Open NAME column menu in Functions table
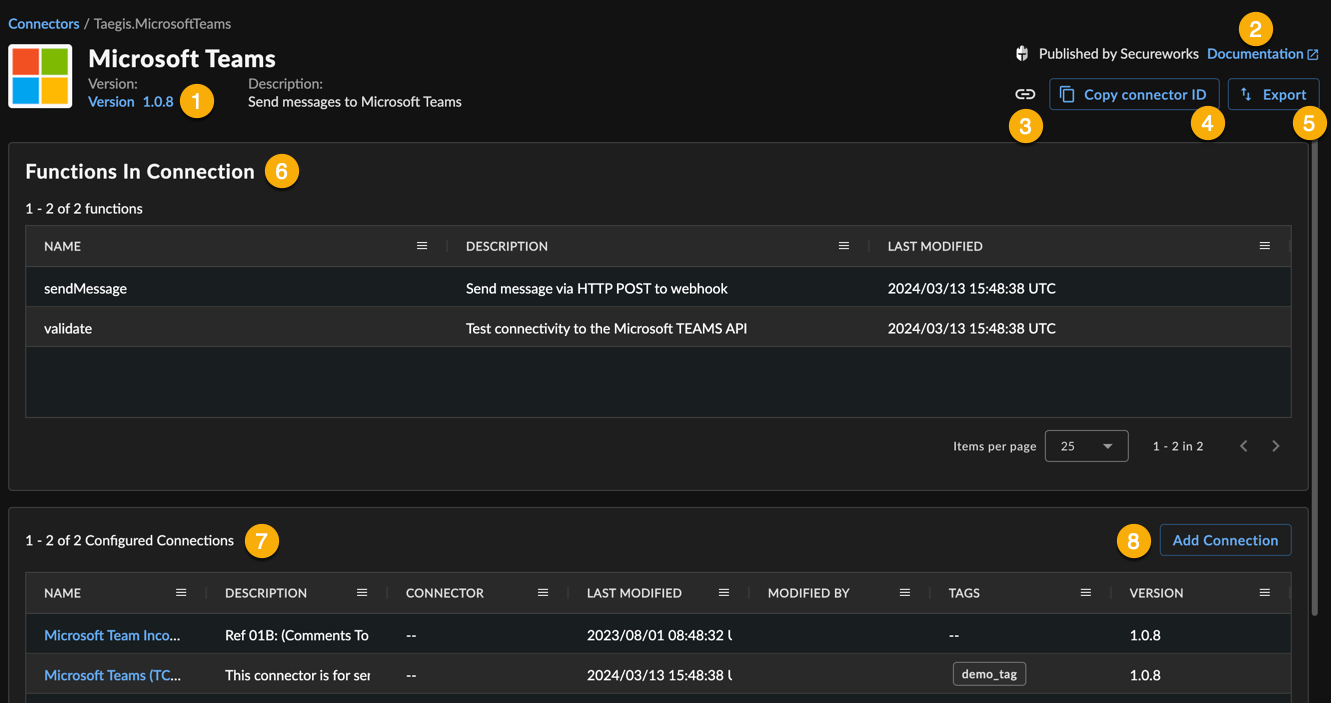Screen dimensions: 1331x703 click(422, 246)
